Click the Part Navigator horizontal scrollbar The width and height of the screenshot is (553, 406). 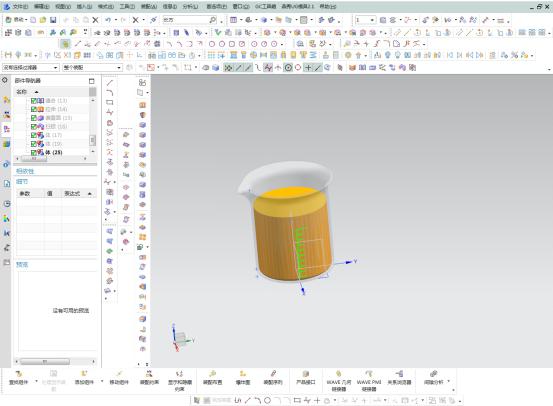(x=51, y=159)
